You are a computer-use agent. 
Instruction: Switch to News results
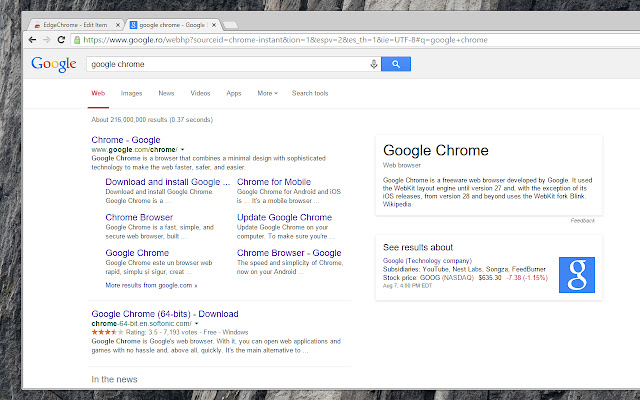point(166,93)
